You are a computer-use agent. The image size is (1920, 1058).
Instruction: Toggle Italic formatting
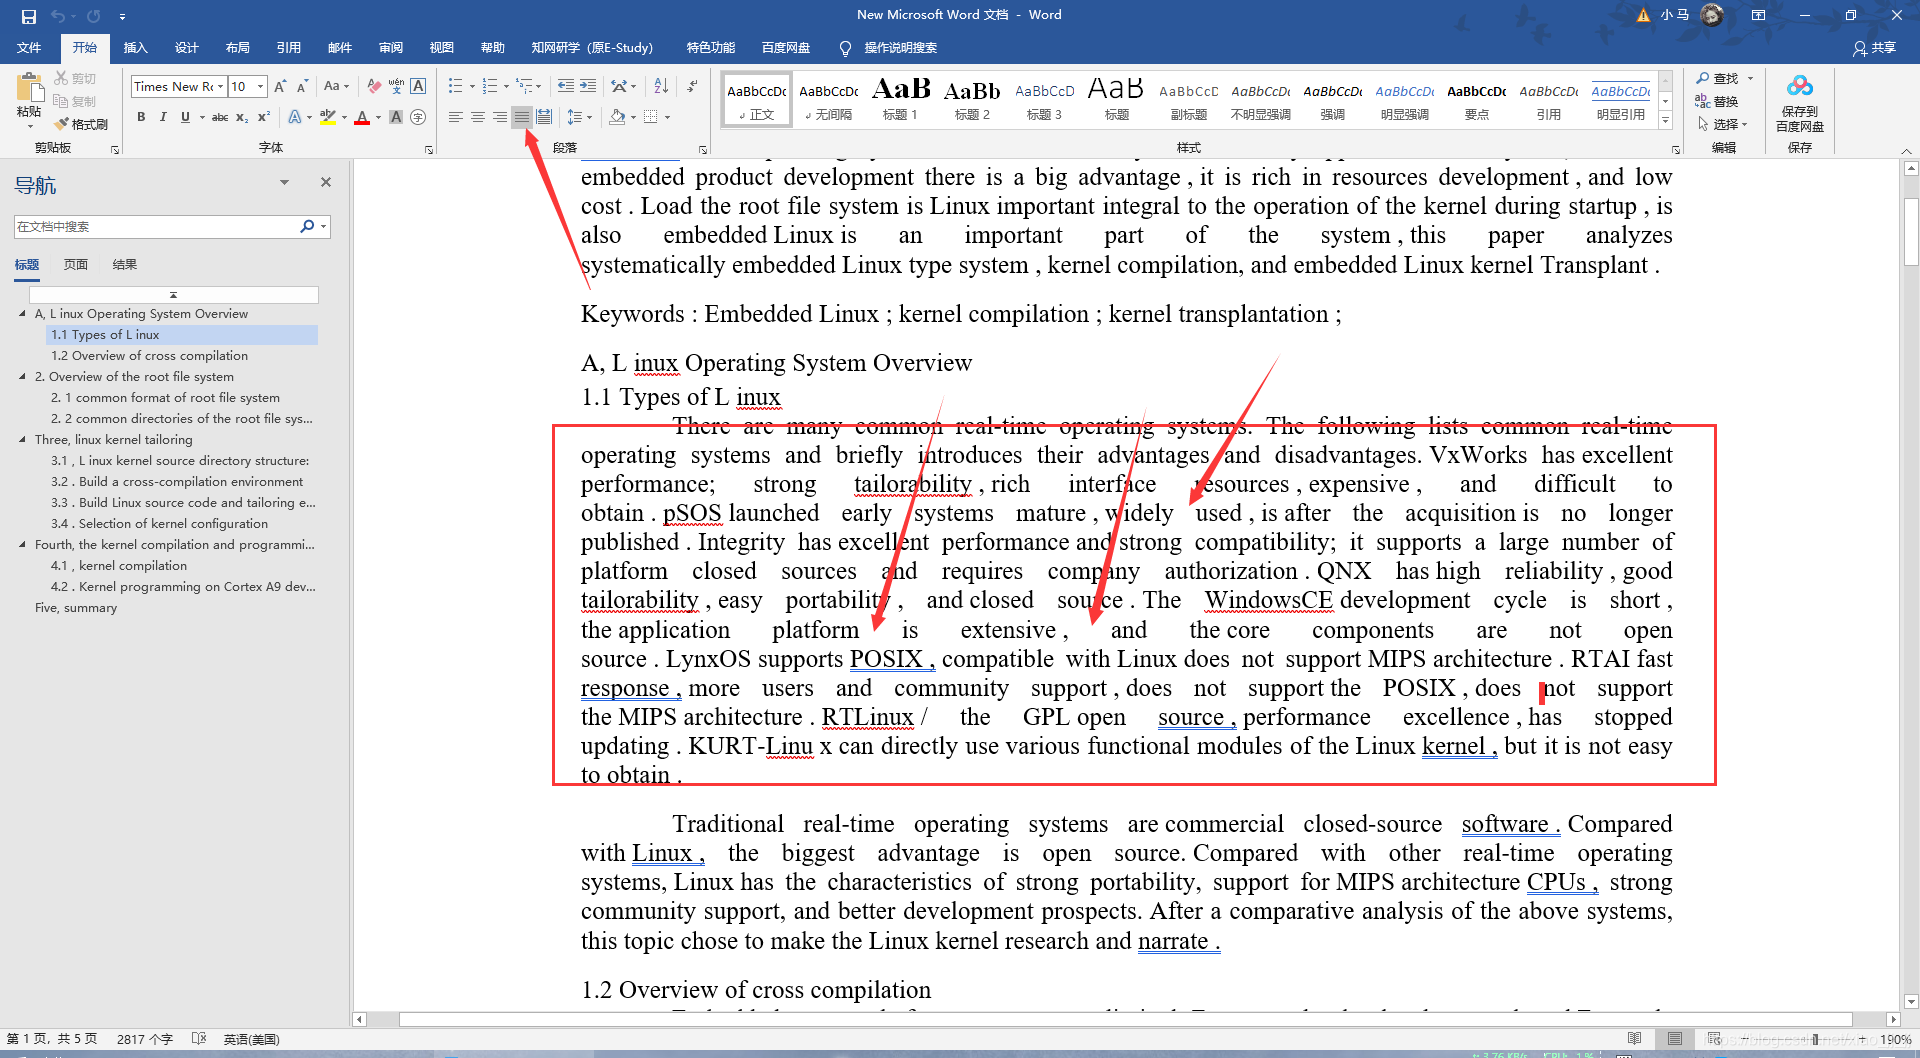click(163, 117)
